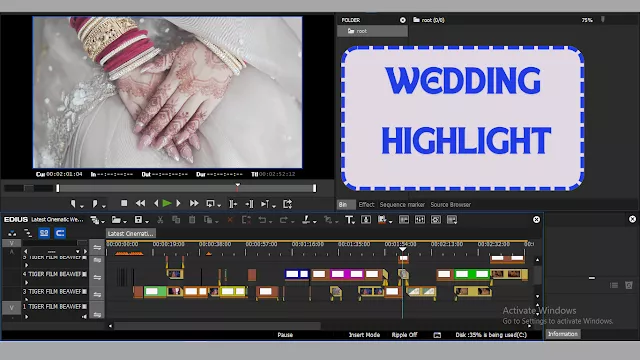Click the Replace clip icon

(208, 220)
